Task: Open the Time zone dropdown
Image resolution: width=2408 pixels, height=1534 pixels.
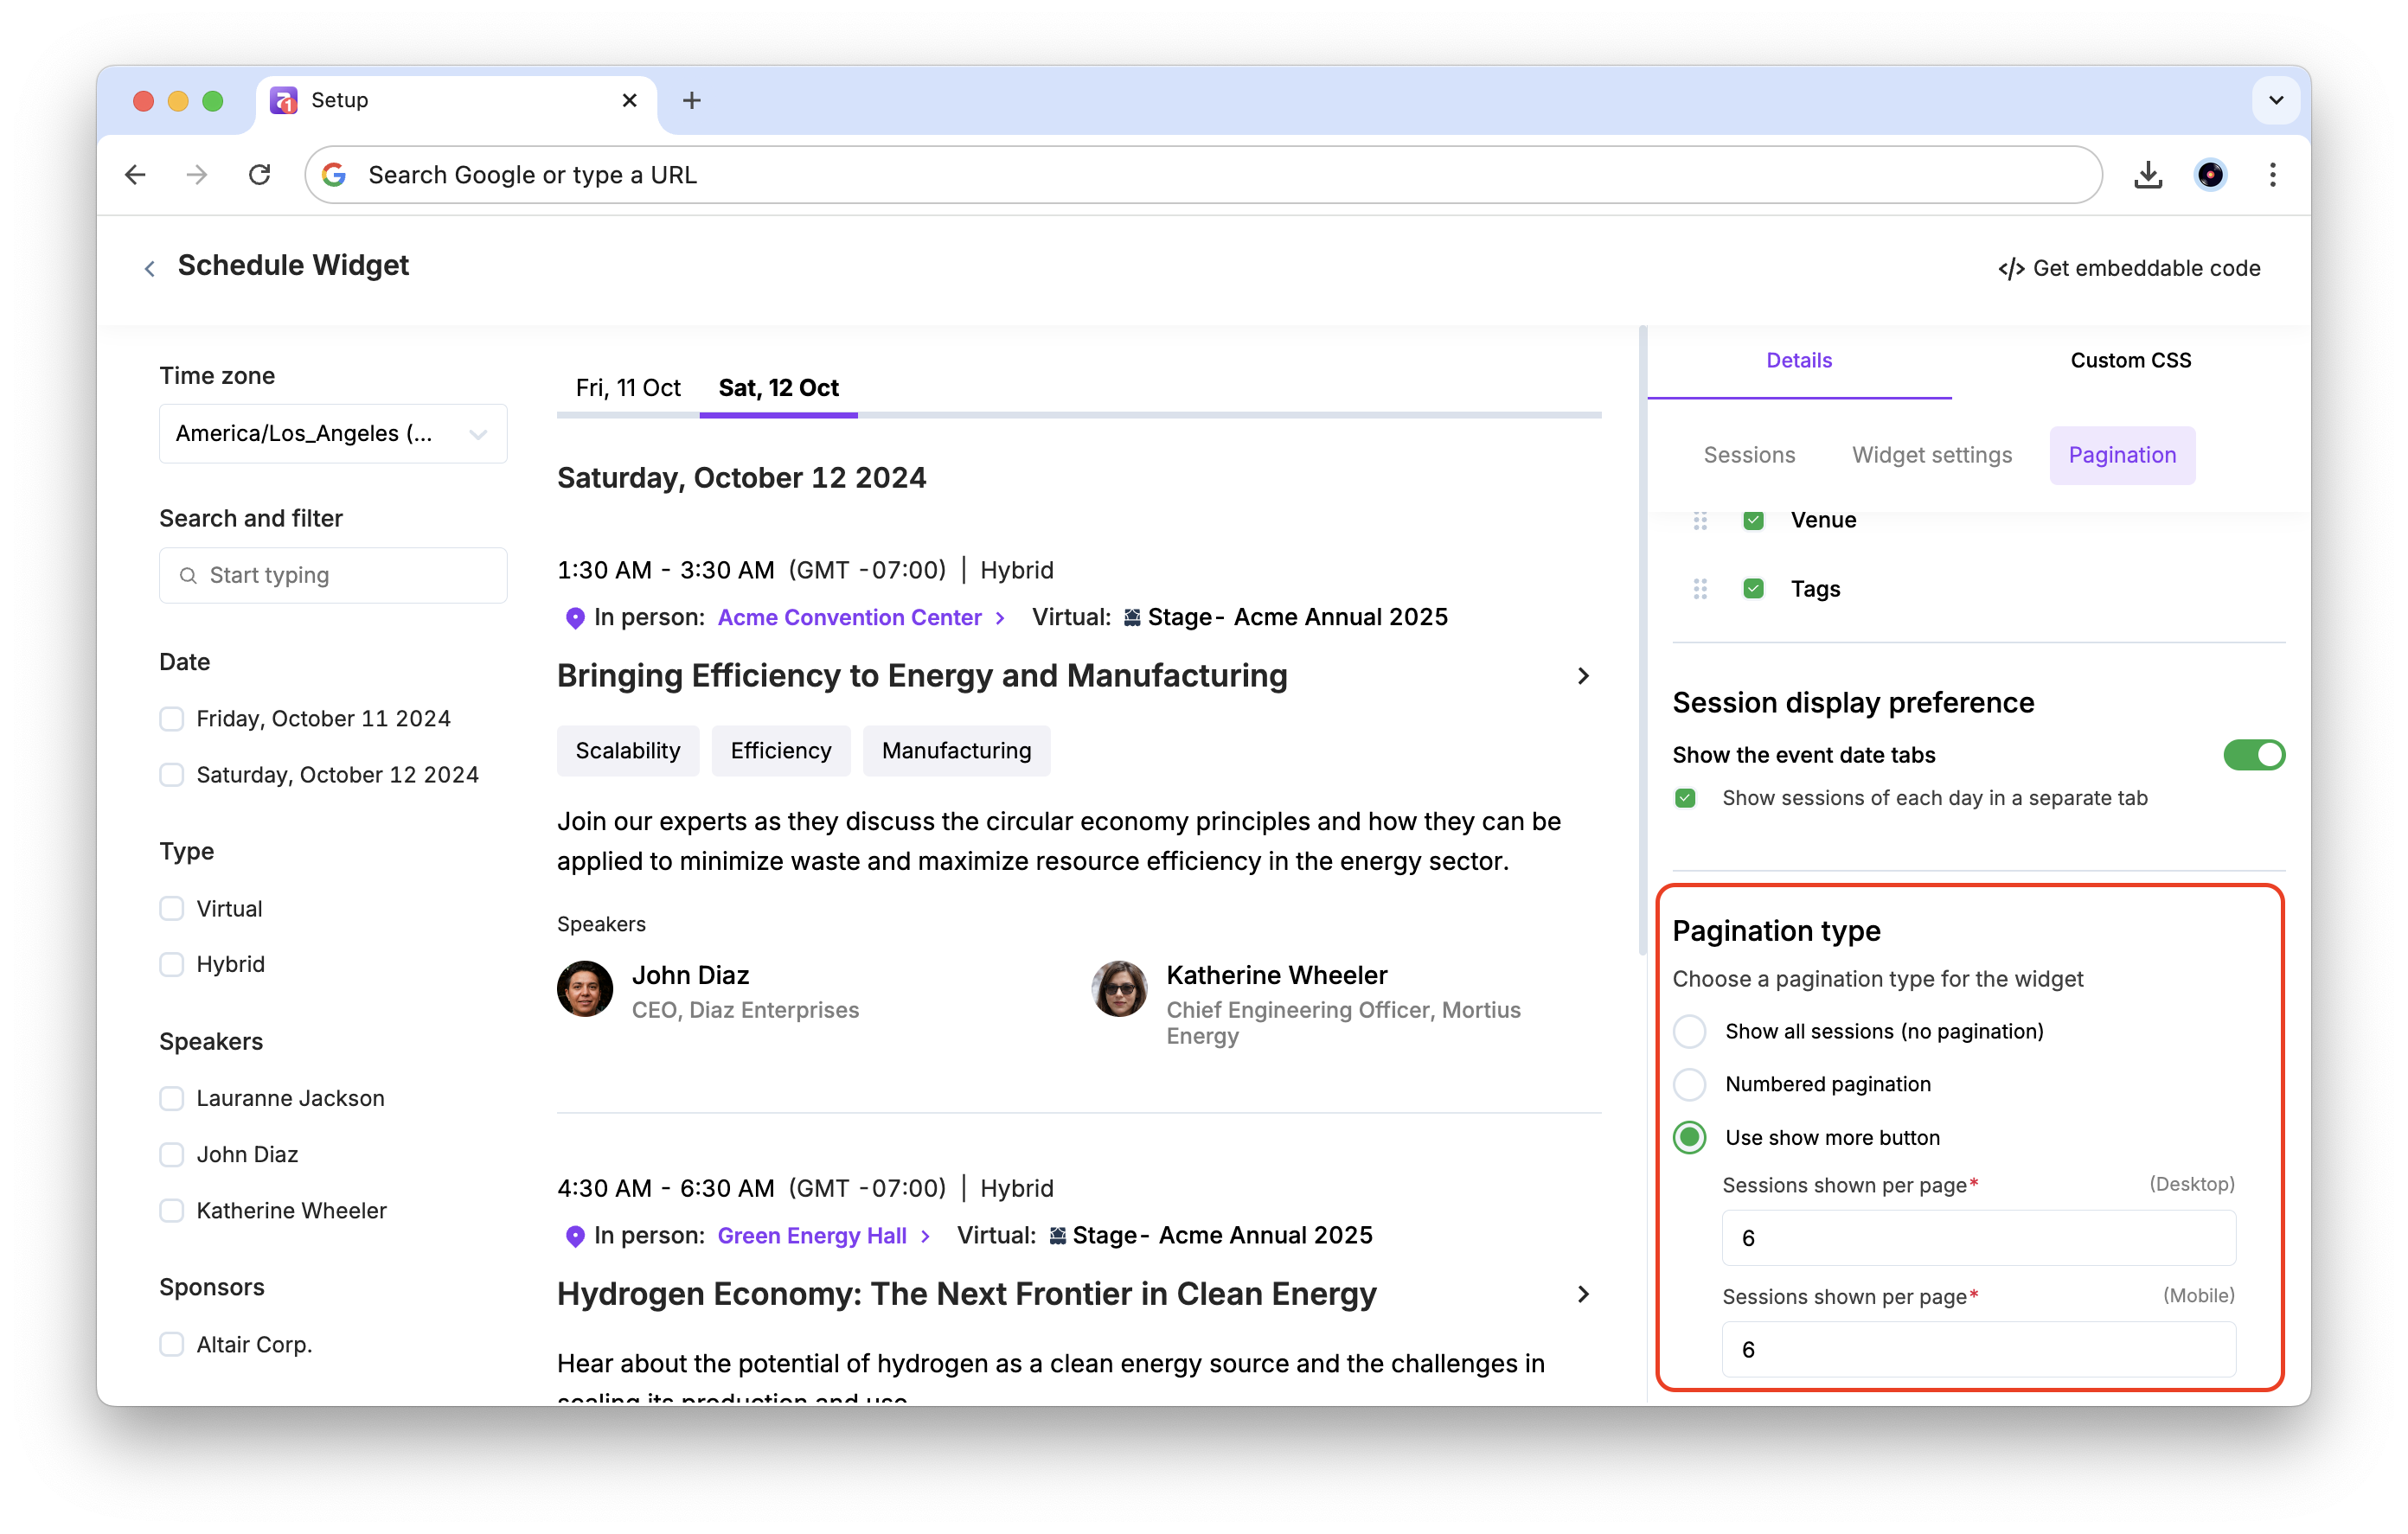Action: [333, 433]
